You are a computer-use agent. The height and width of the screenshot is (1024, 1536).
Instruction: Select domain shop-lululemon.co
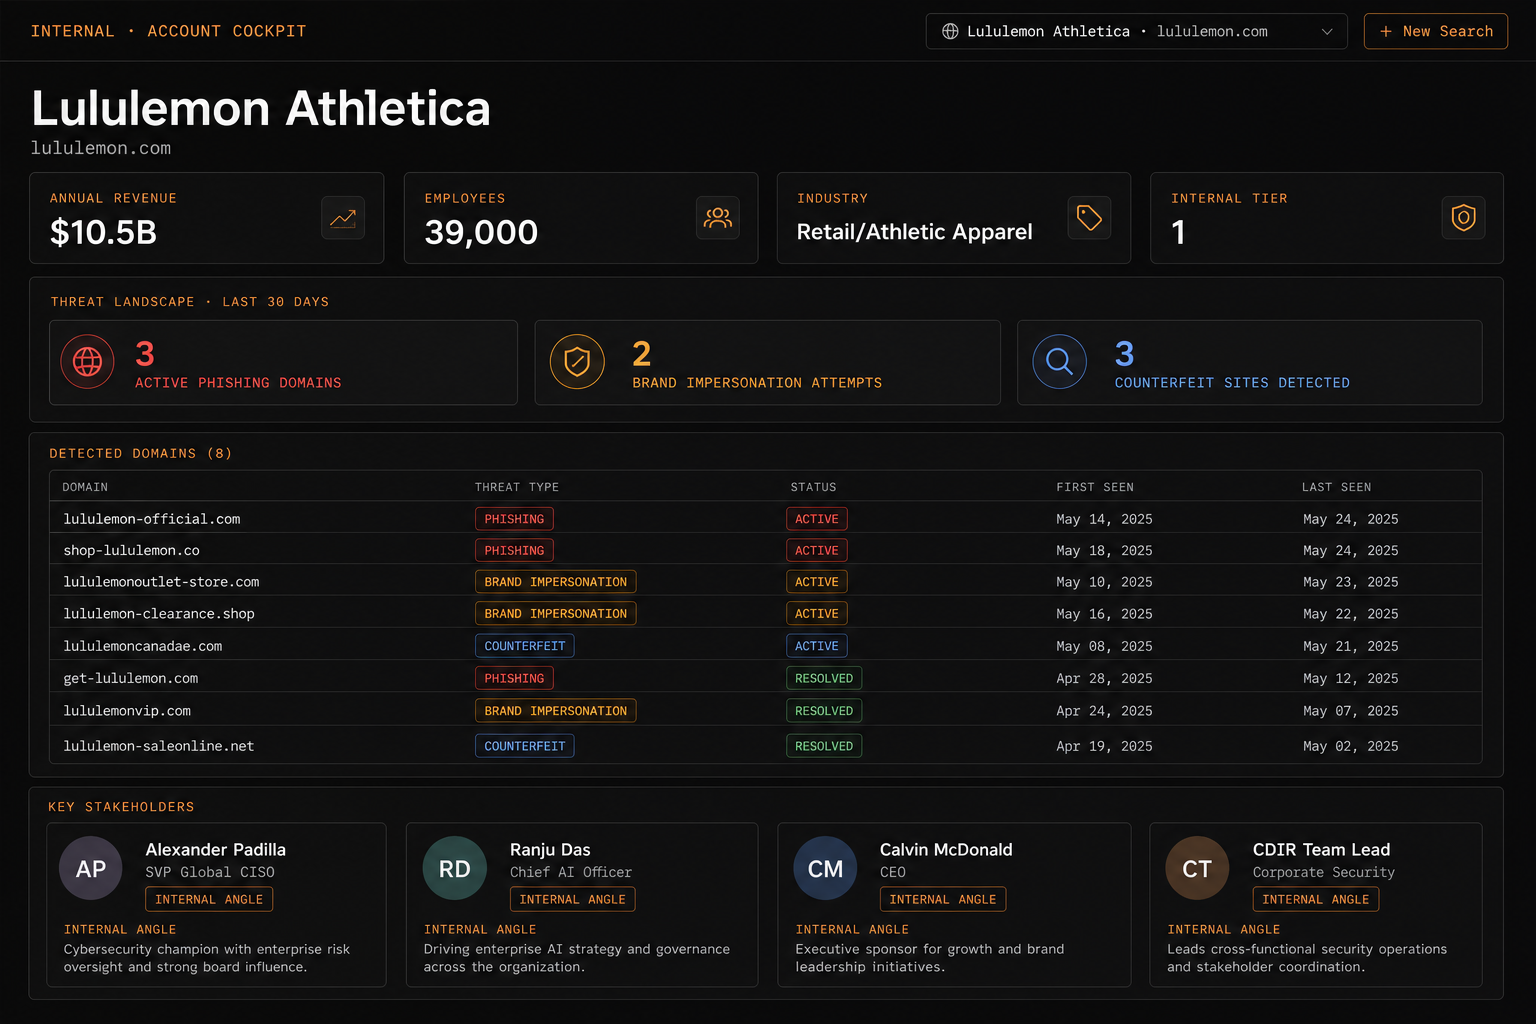pos(132,550)
